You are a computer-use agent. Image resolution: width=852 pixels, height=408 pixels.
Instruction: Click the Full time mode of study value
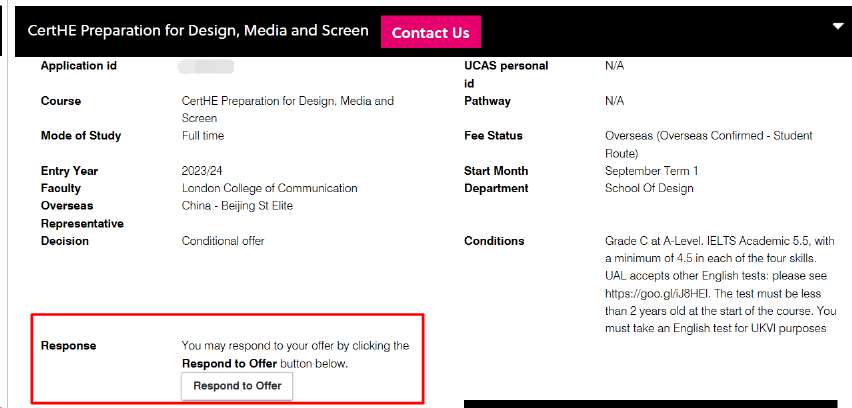coord(203,136)
